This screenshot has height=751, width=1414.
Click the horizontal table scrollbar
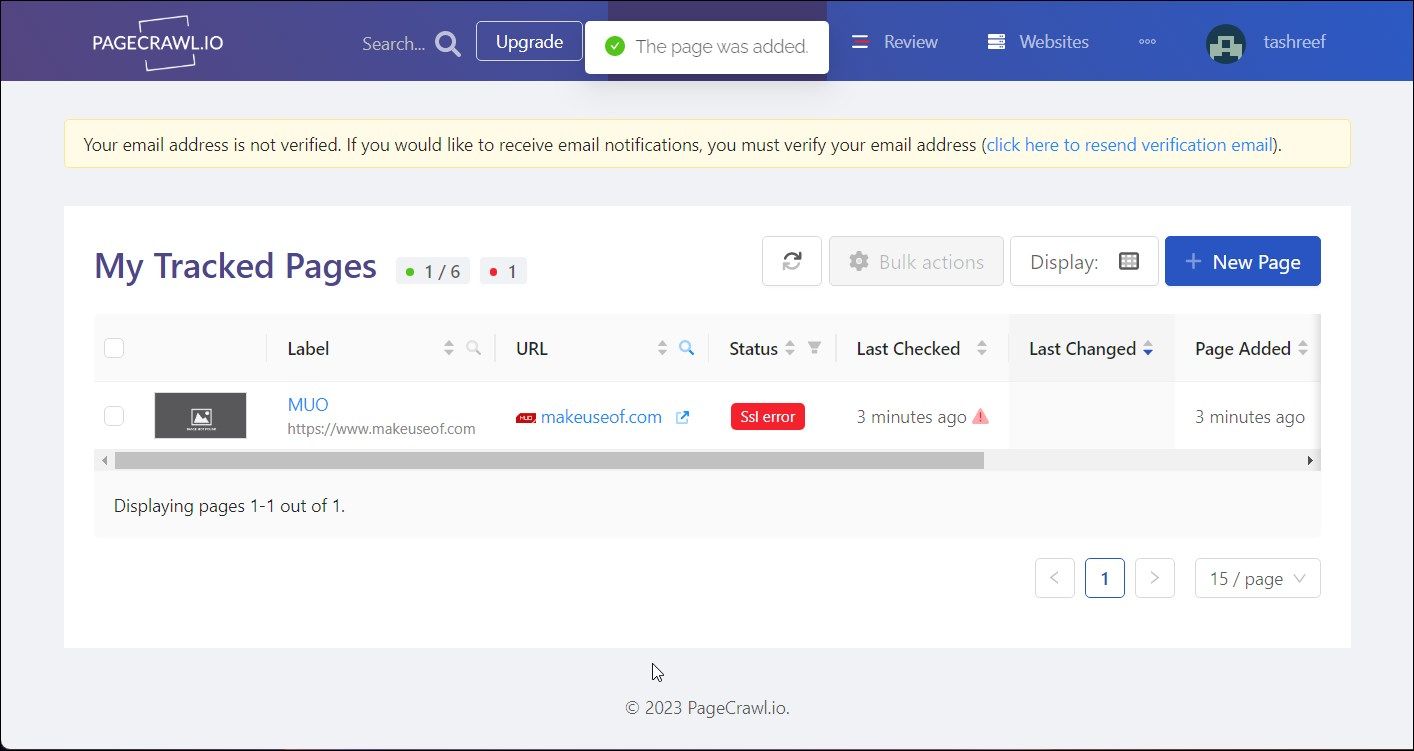click(549, 460)
